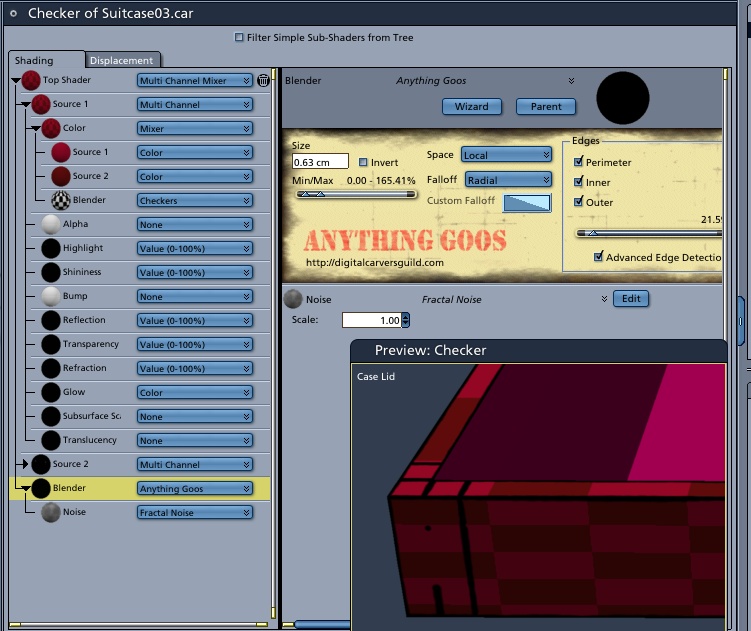Open the Falloff Radial dropdown
The height and width of the screenshot is (631, 751).
(508, 180)
